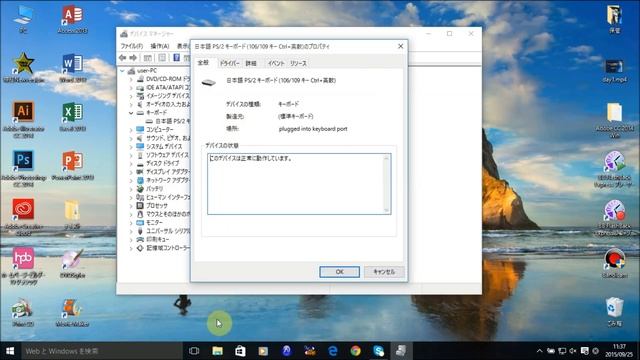The height and width of the screenshot is (360, 640).
Task: Select the 印刷キュー tree item
Action: click(x=157, y=240)
